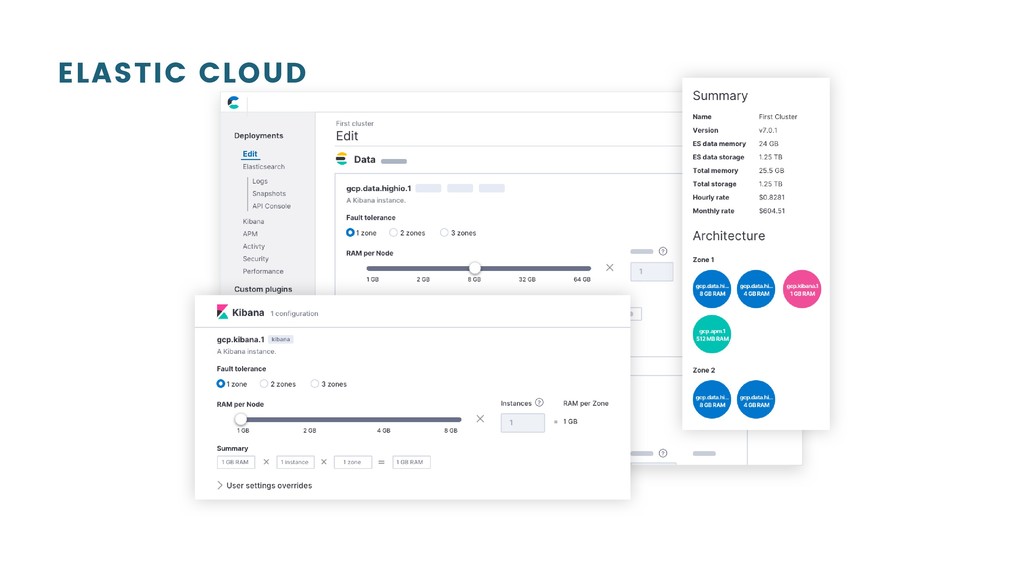Click the Zone 2 8 GB RAM node circle

tap(711, 399)
